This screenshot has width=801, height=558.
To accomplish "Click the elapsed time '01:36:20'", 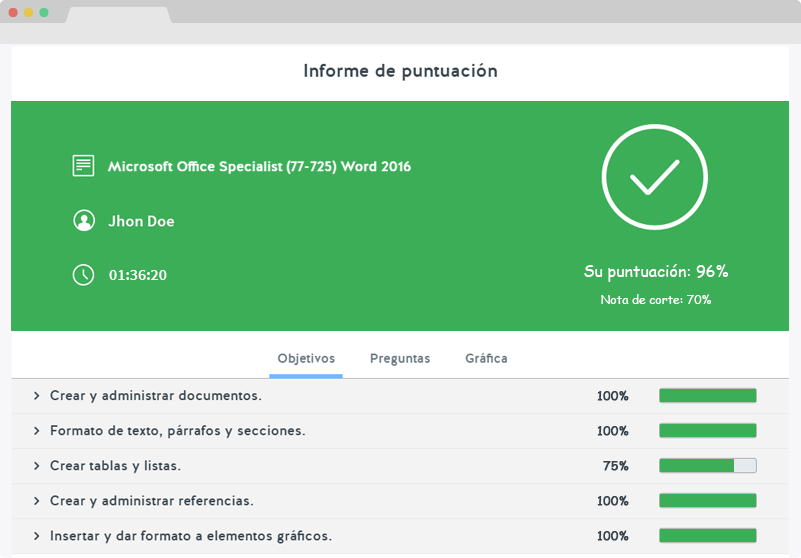I will [x=138, y=275].
